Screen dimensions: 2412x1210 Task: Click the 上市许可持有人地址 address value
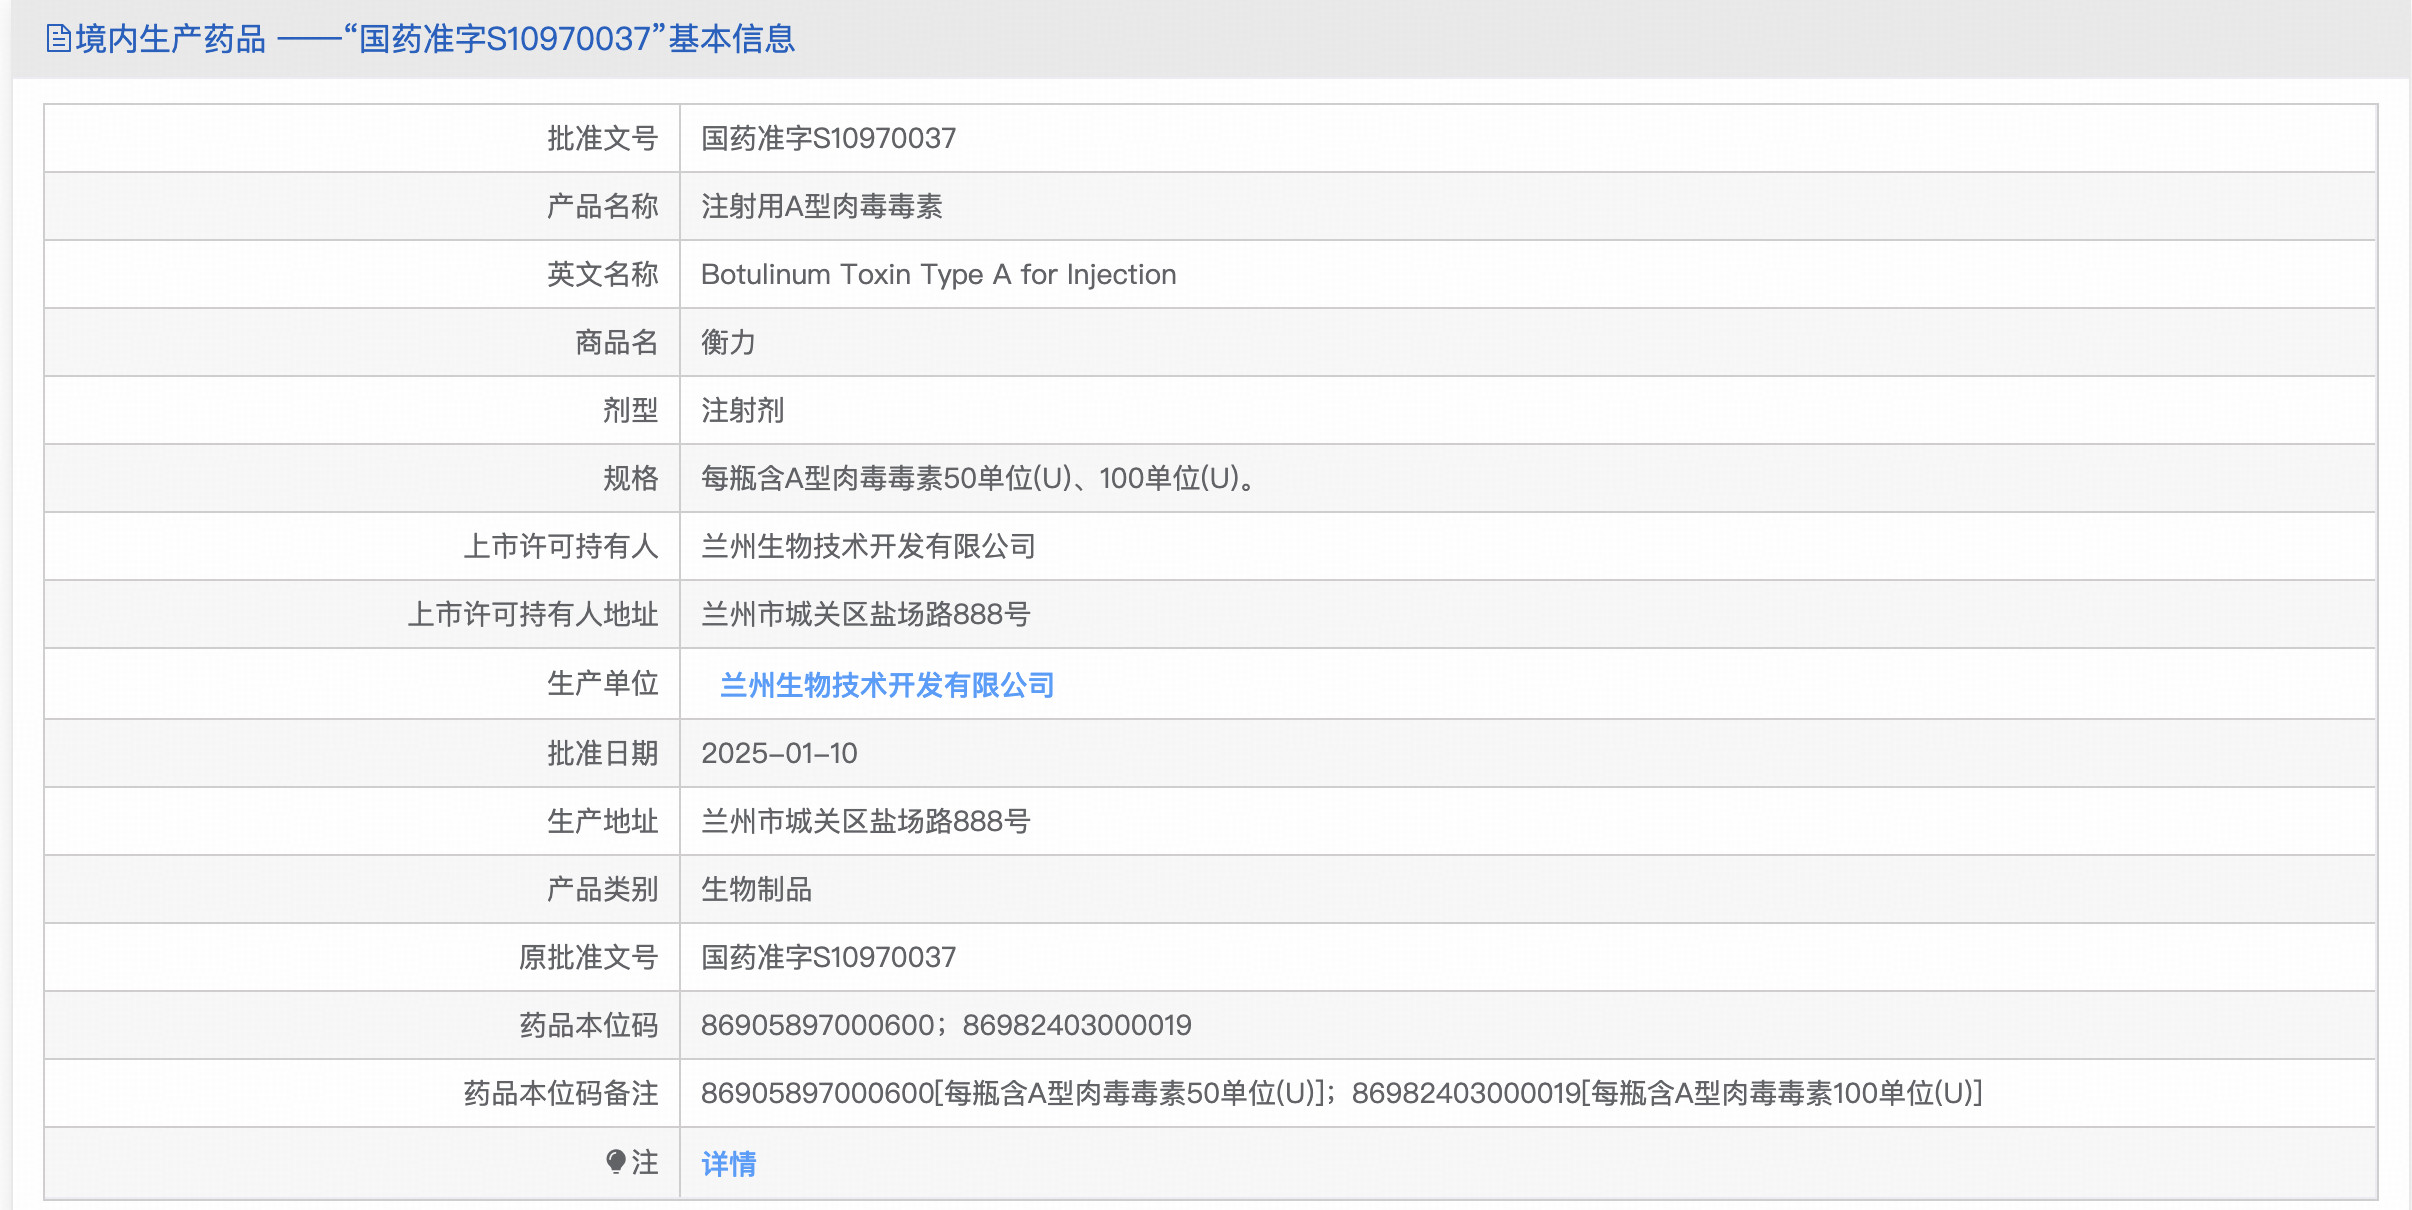tap(865, 614)
